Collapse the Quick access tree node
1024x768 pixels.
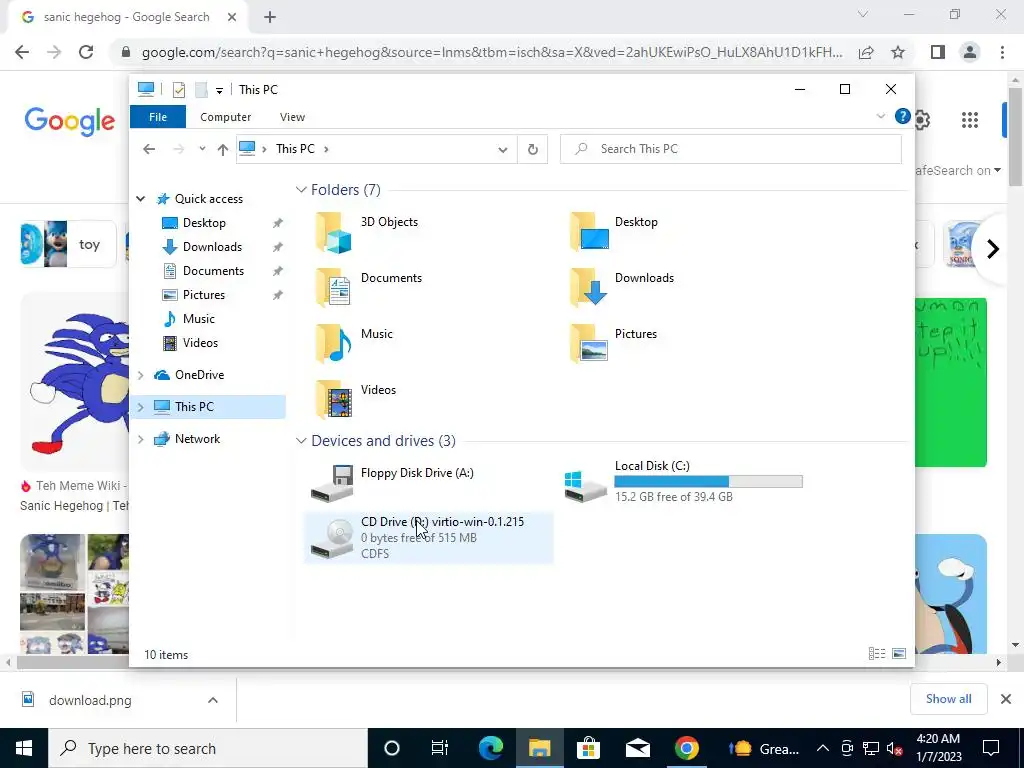pyautogui.click(x=140, y=199)
